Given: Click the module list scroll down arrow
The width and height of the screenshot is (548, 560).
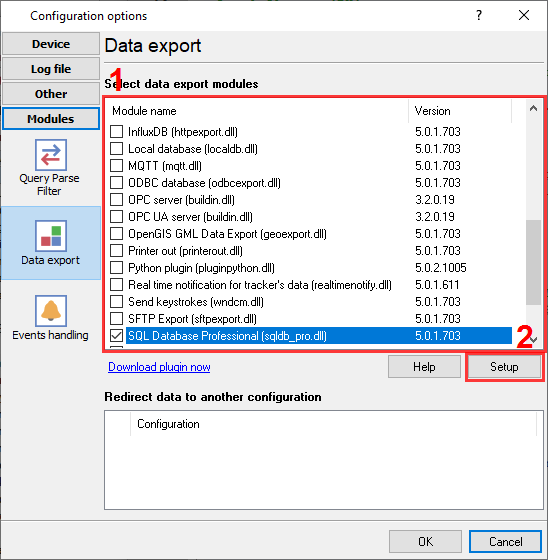Looking at the screenshot, I should [534, 340].
